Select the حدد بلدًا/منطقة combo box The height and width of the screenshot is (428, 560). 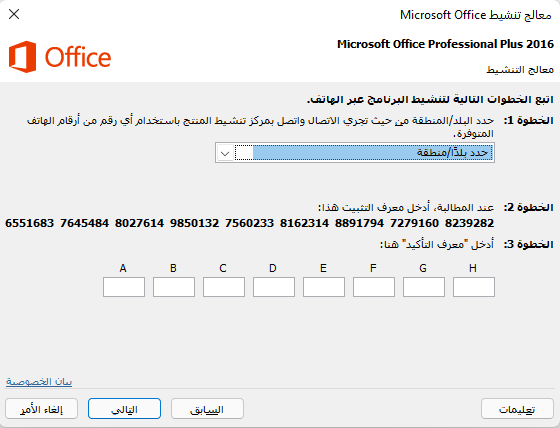tap(355, 153)
